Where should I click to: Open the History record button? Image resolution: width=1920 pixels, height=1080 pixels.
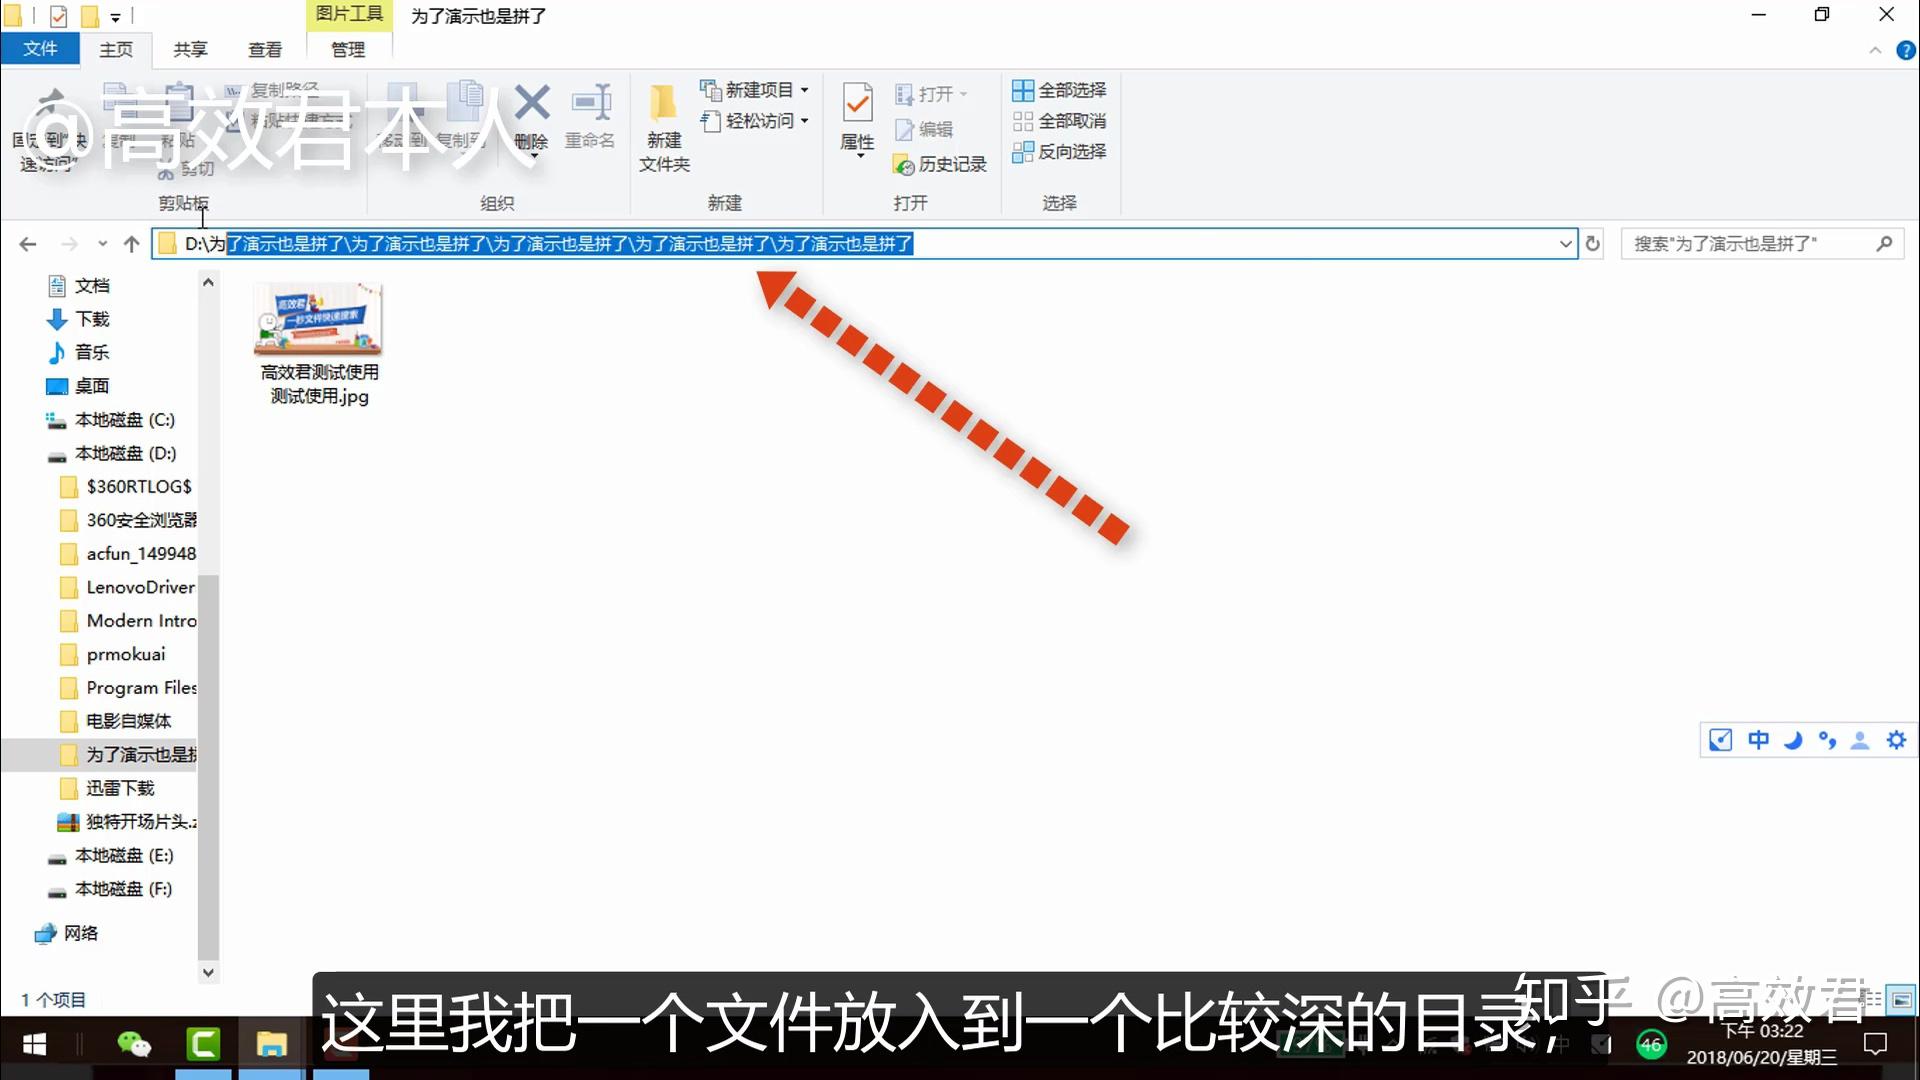point(940,164)
